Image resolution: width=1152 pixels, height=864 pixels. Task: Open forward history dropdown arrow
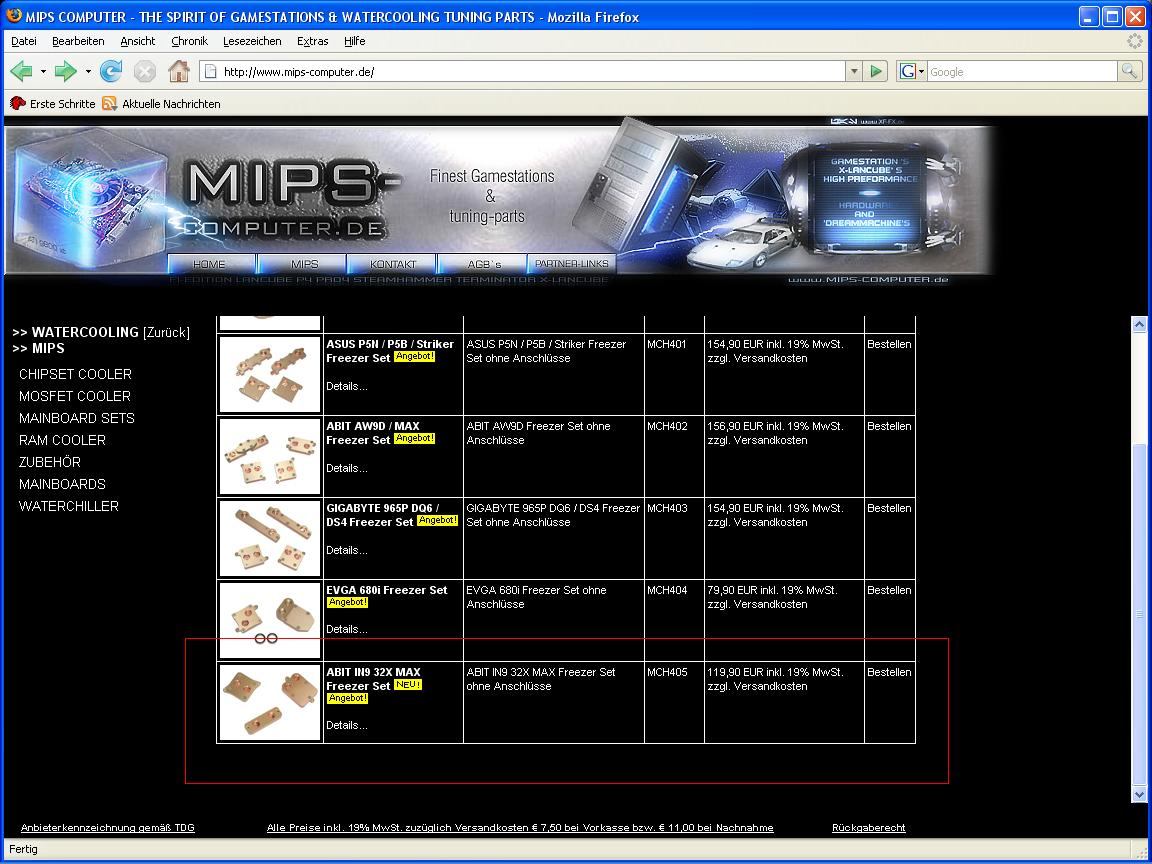pyautogui.click(x=87, y=71)
